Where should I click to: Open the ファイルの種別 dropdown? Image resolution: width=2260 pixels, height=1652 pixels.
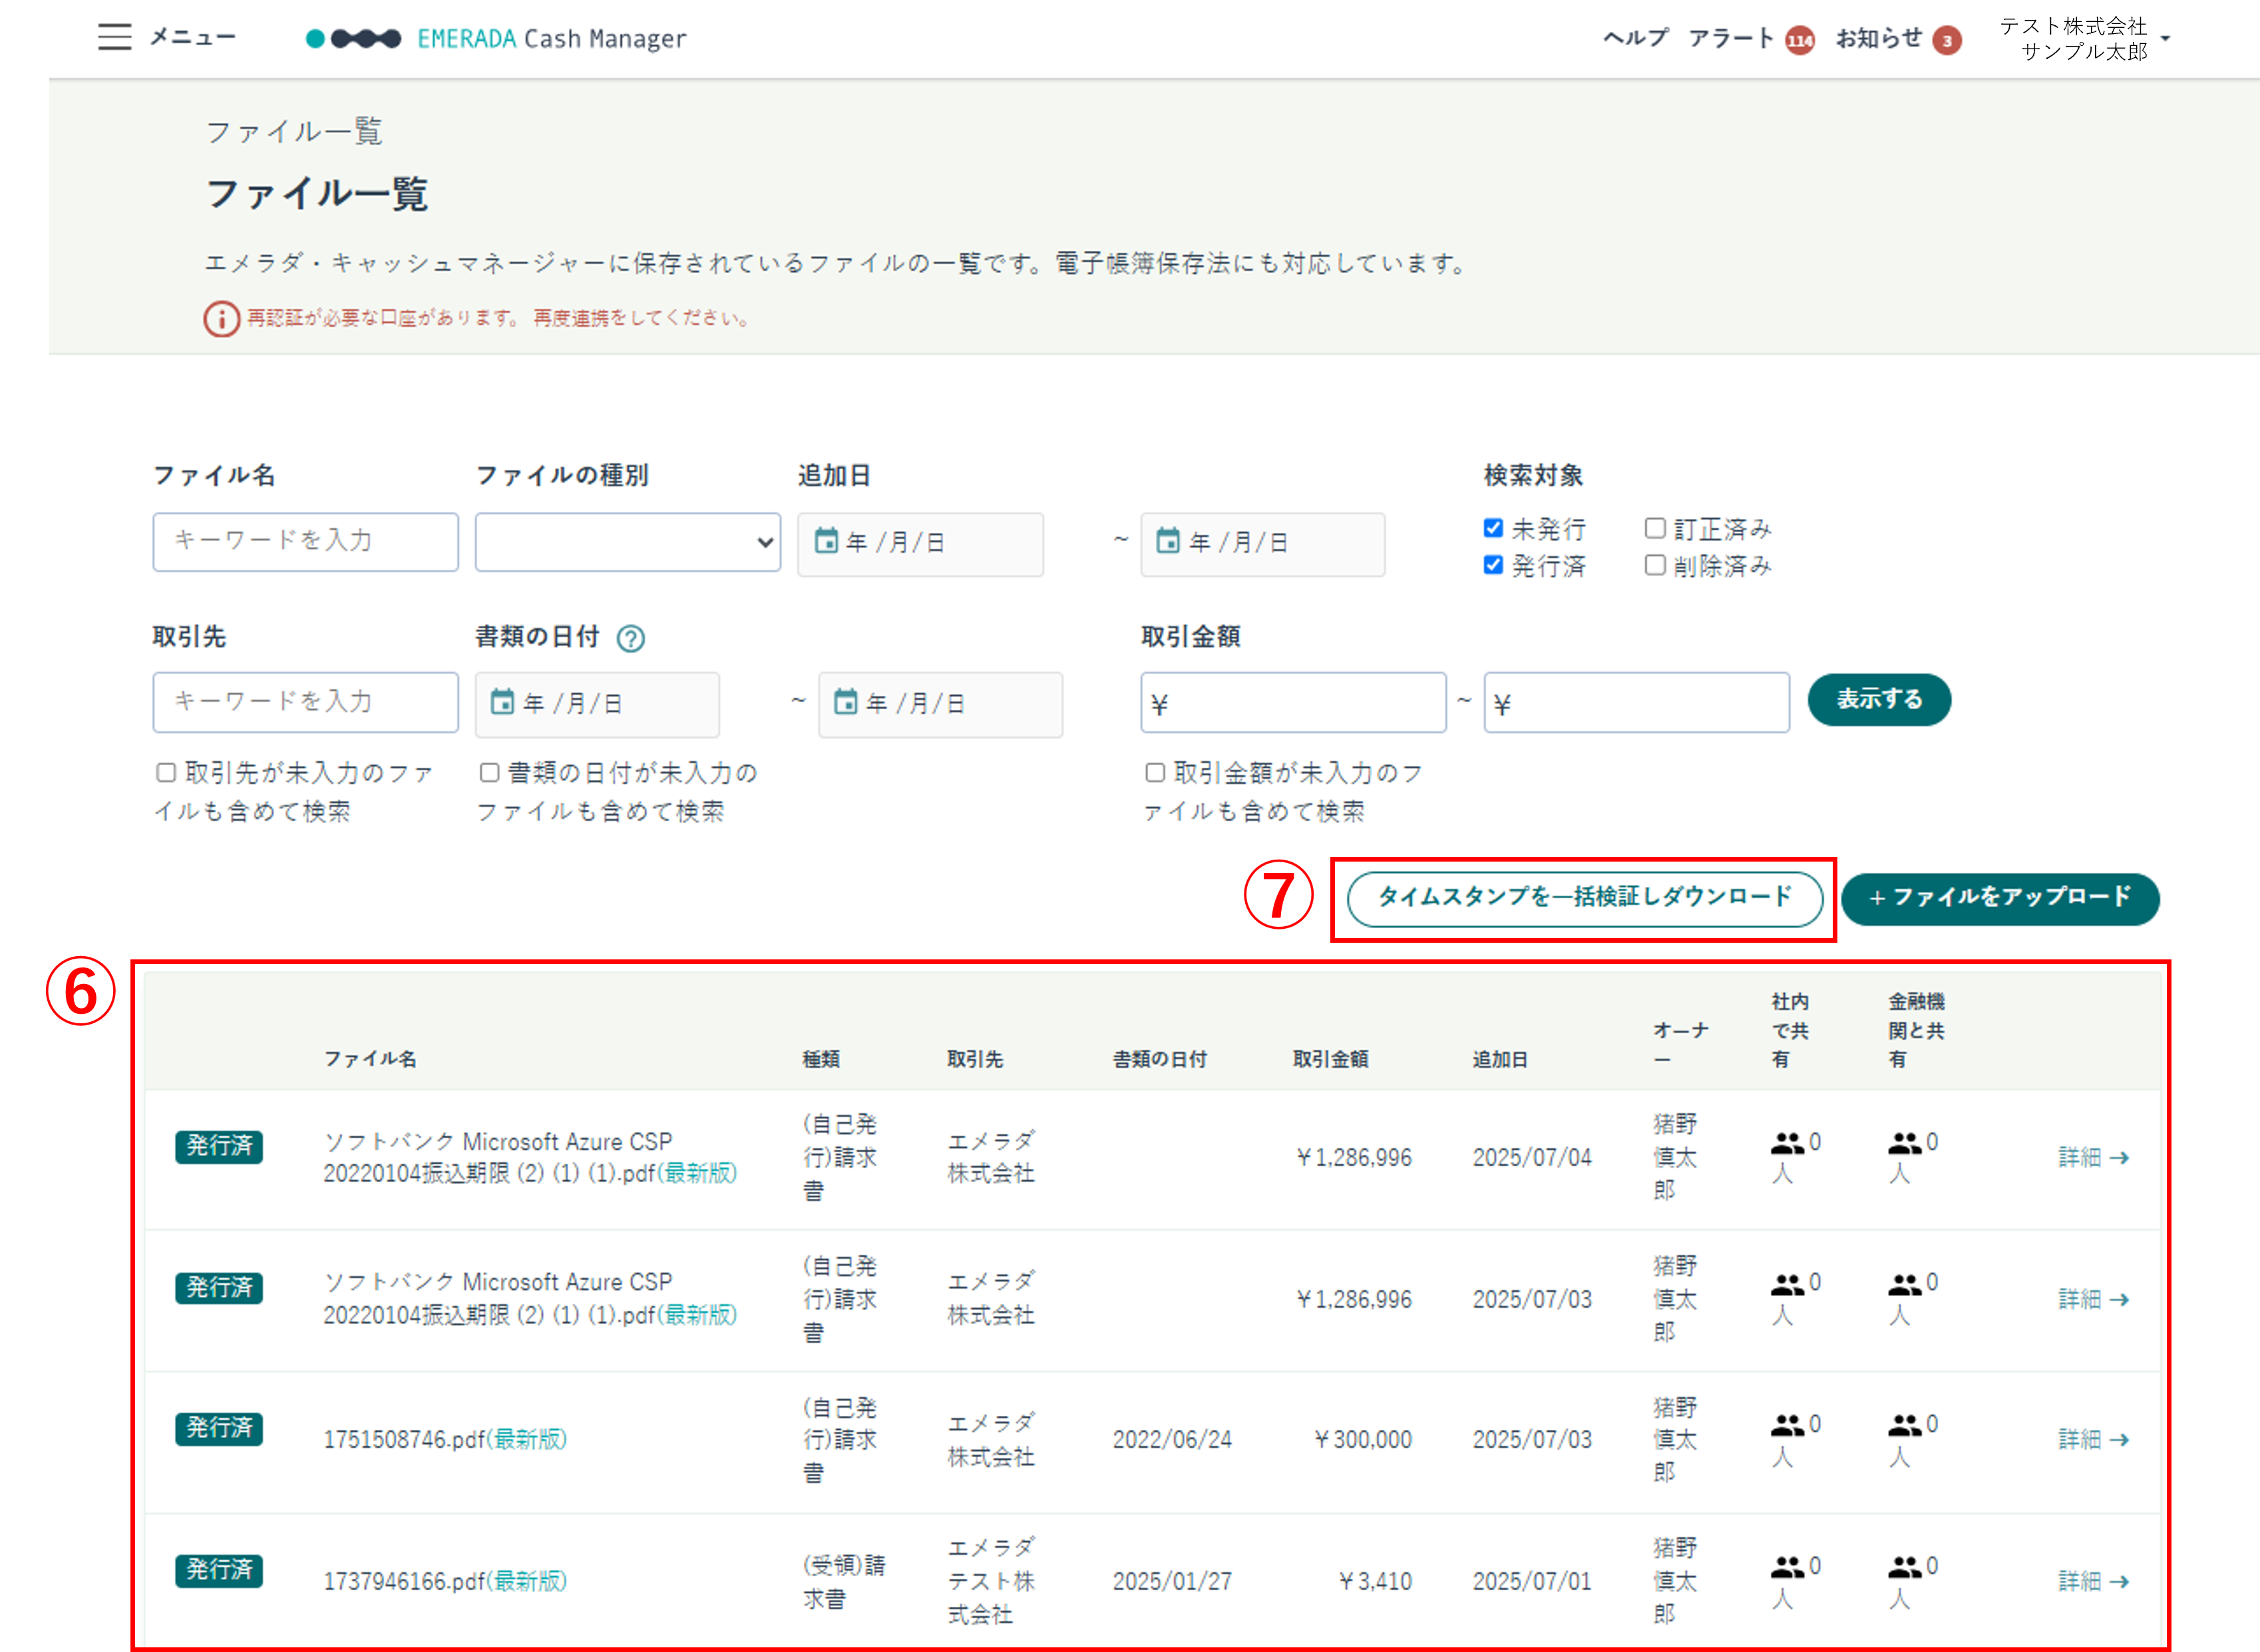coord(628,542)
